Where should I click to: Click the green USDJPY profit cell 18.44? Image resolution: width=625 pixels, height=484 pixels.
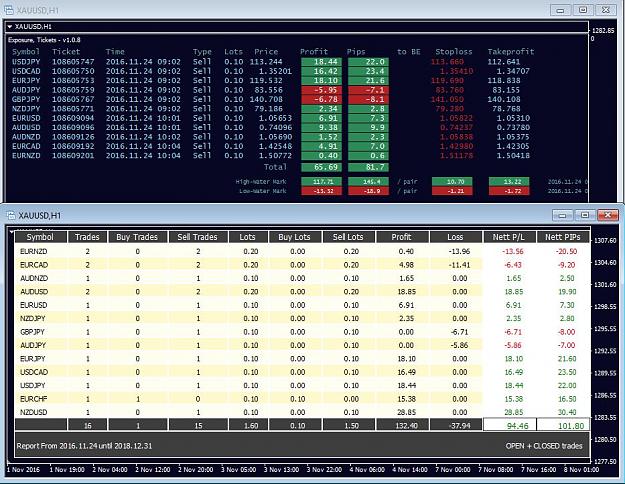coord(321,62)
